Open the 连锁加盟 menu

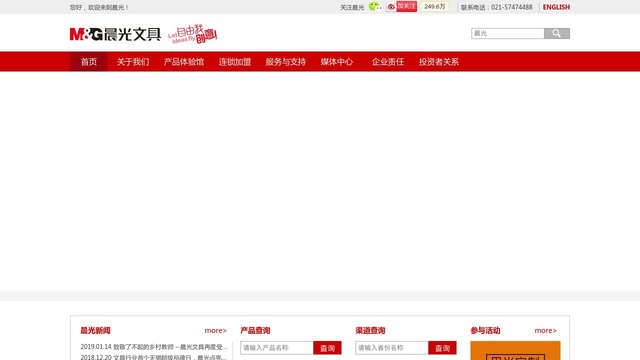coord(235,62)
